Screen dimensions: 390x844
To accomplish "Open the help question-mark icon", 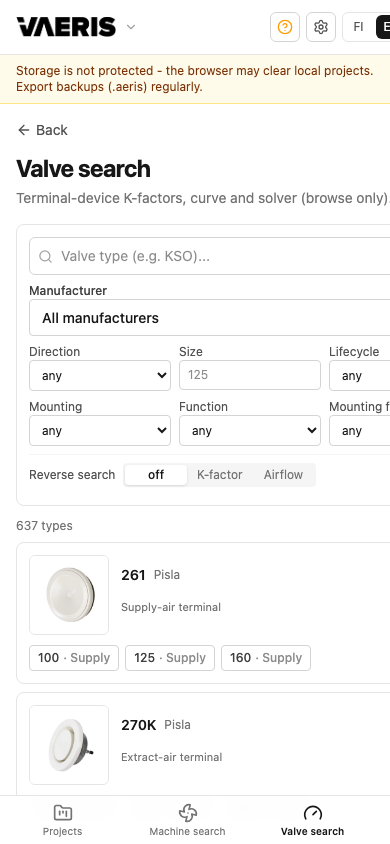I will pos(285,27).
